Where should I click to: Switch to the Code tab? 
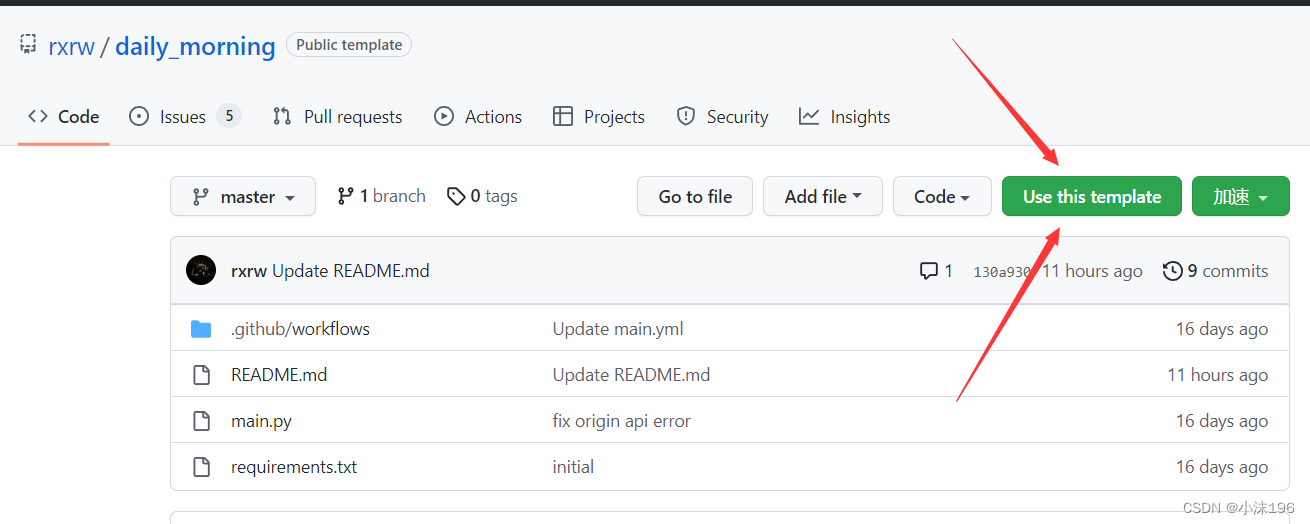tap(64, 117)
